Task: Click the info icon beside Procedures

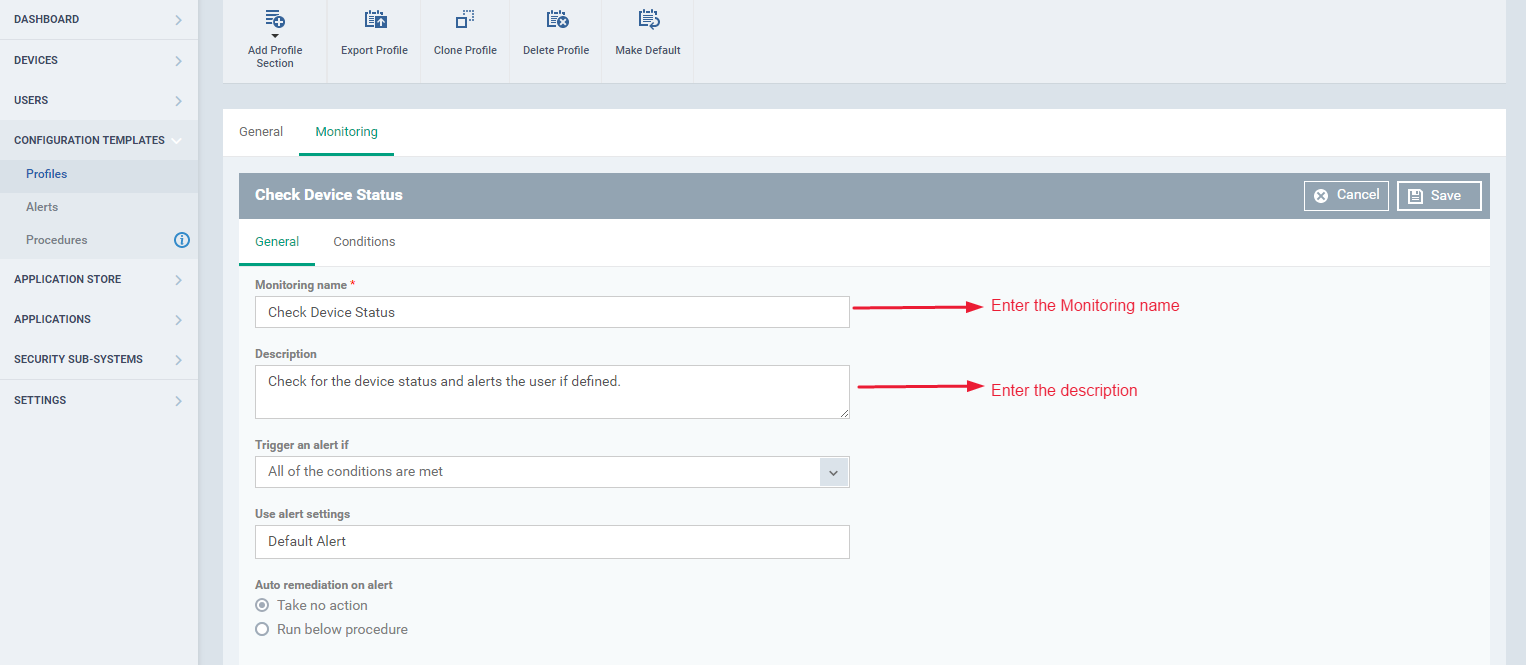Action: 182,240
